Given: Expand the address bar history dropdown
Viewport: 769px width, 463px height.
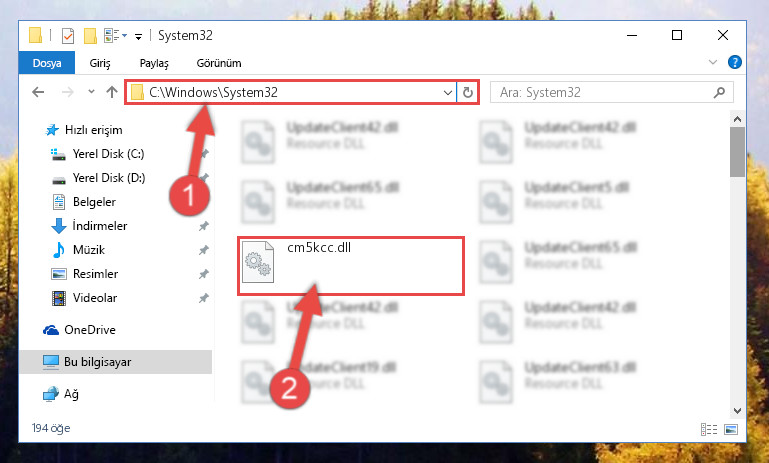Looking at the screenshot, I should 447,92.
